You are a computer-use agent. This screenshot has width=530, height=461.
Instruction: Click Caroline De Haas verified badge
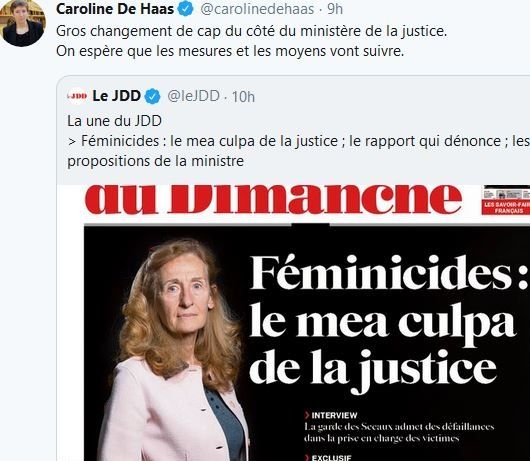tap(186, 9)
